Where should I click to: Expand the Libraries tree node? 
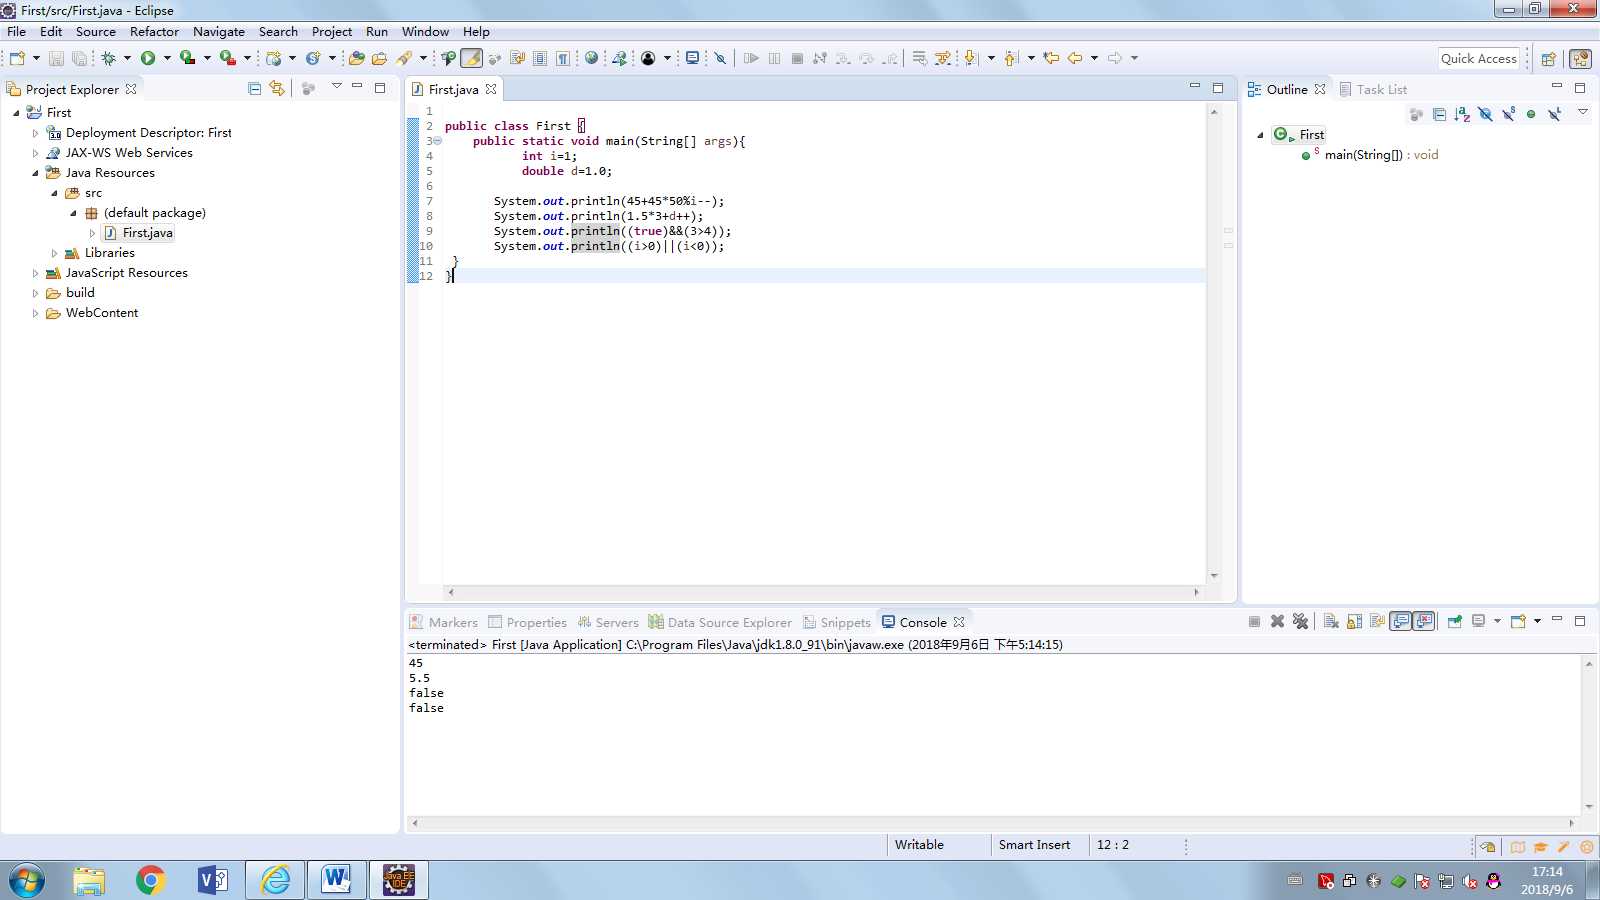(x=55, y=253)
